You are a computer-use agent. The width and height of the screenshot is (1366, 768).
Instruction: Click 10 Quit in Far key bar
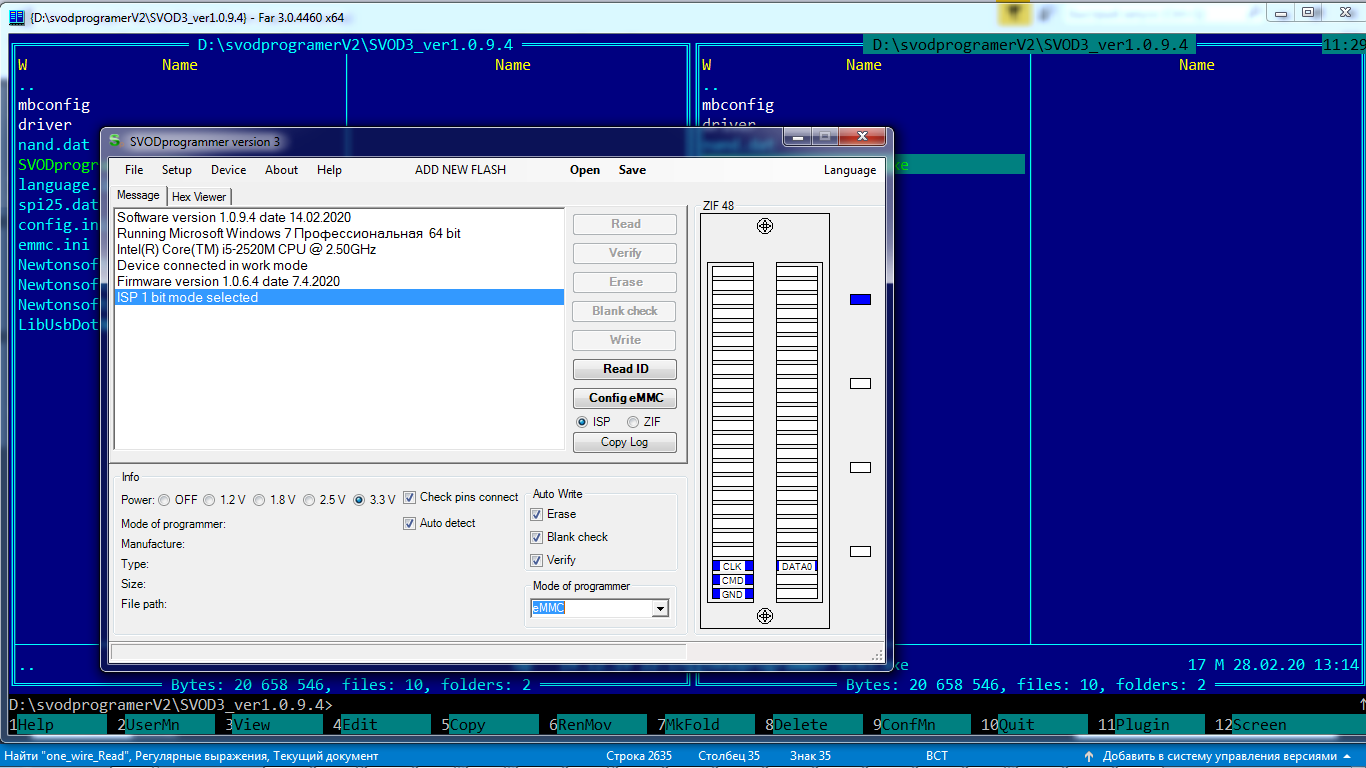(x=1034, y=725)
